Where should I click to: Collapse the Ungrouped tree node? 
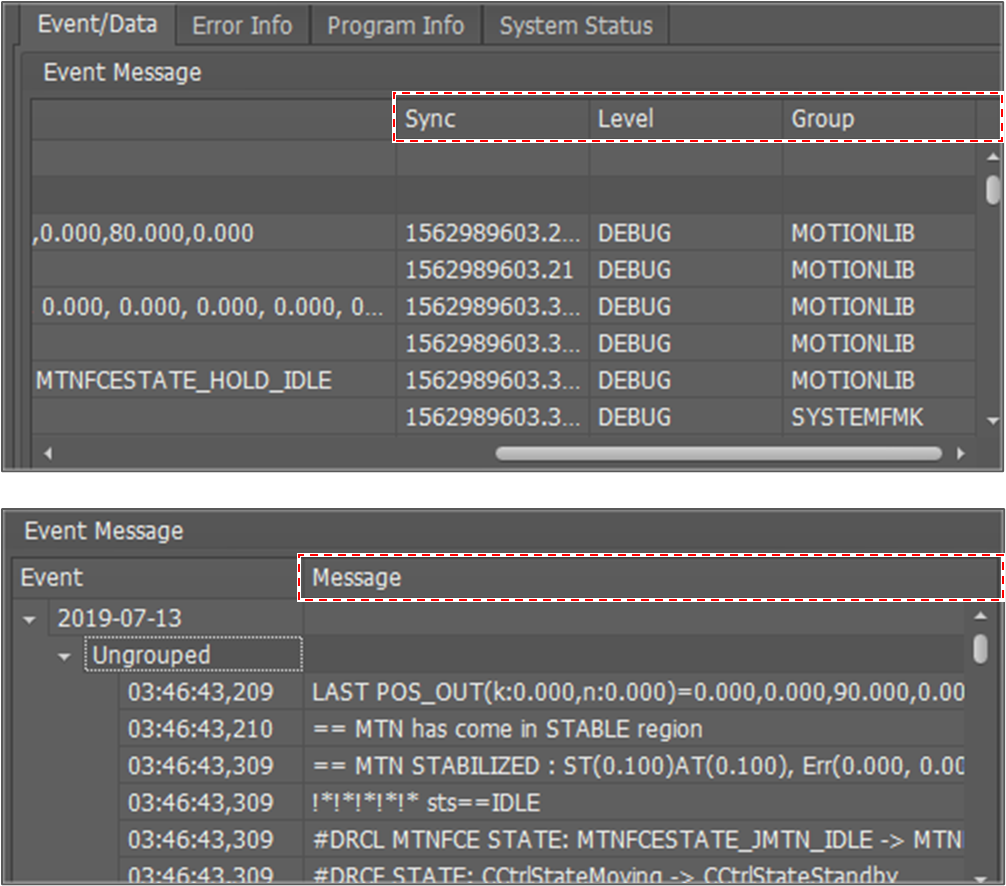(x=65, y=657)
